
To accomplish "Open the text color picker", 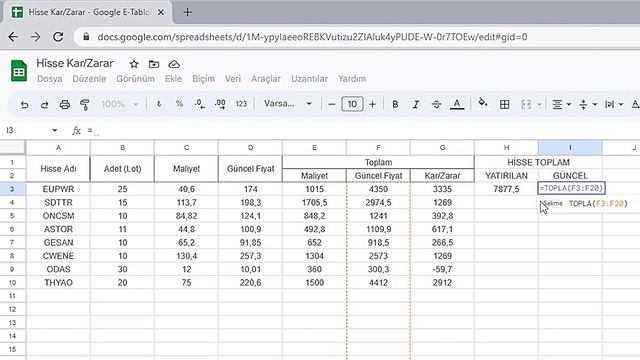I will (x=457, y=104).
